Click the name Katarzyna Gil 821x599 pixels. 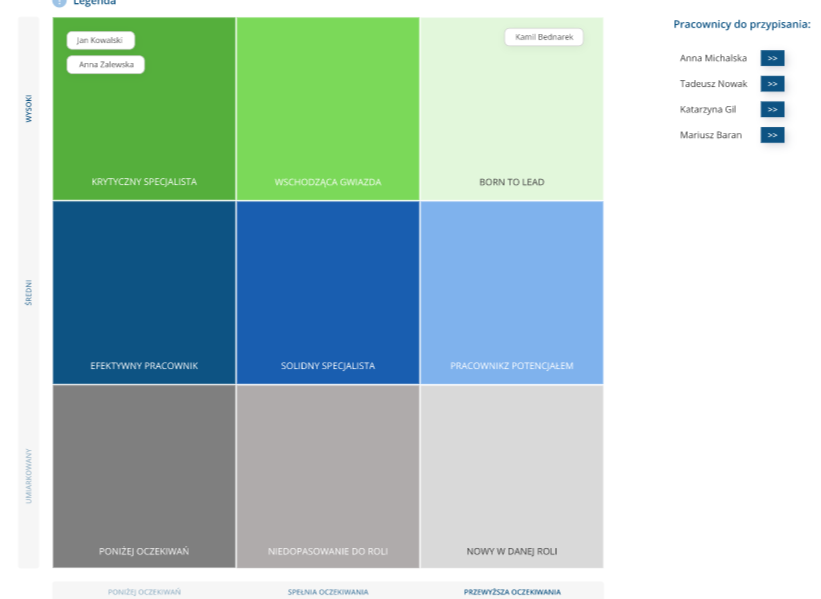point(708,109)
